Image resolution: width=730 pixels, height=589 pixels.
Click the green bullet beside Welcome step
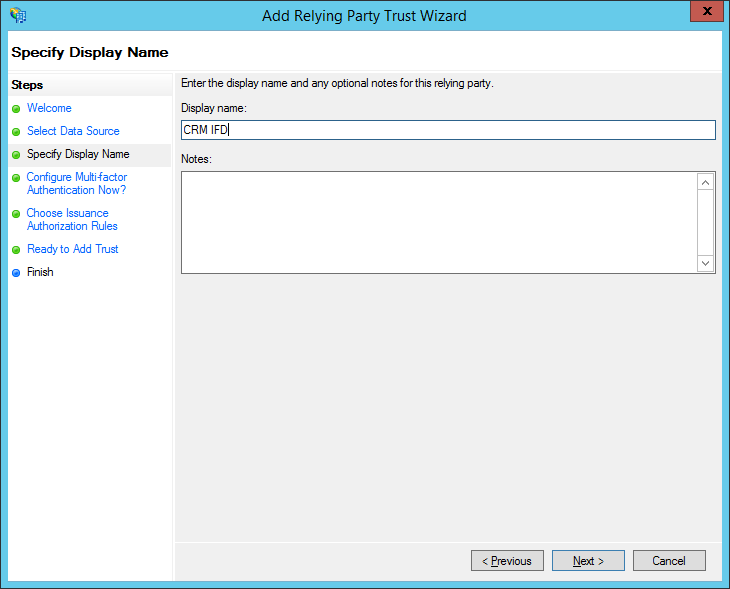[x=16, y=109]
